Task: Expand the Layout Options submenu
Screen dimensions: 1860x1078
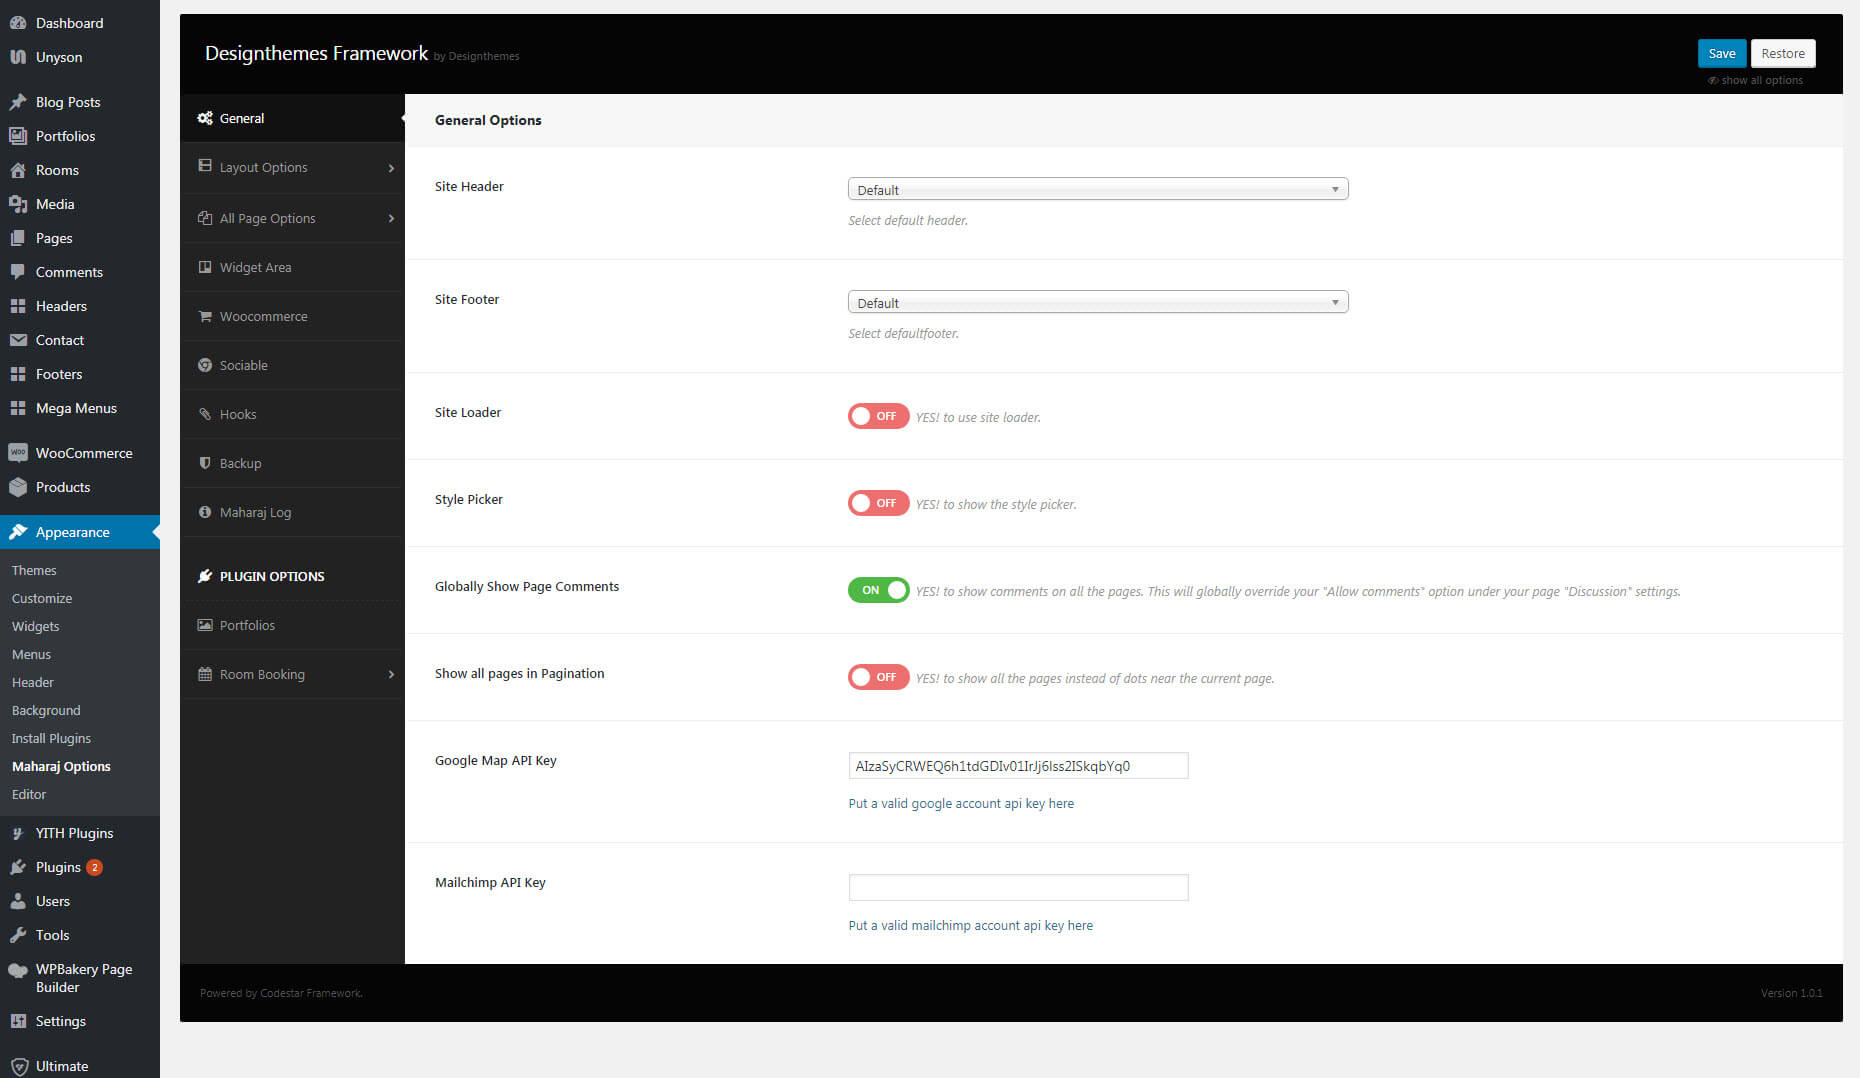Action: pos(263,167)
